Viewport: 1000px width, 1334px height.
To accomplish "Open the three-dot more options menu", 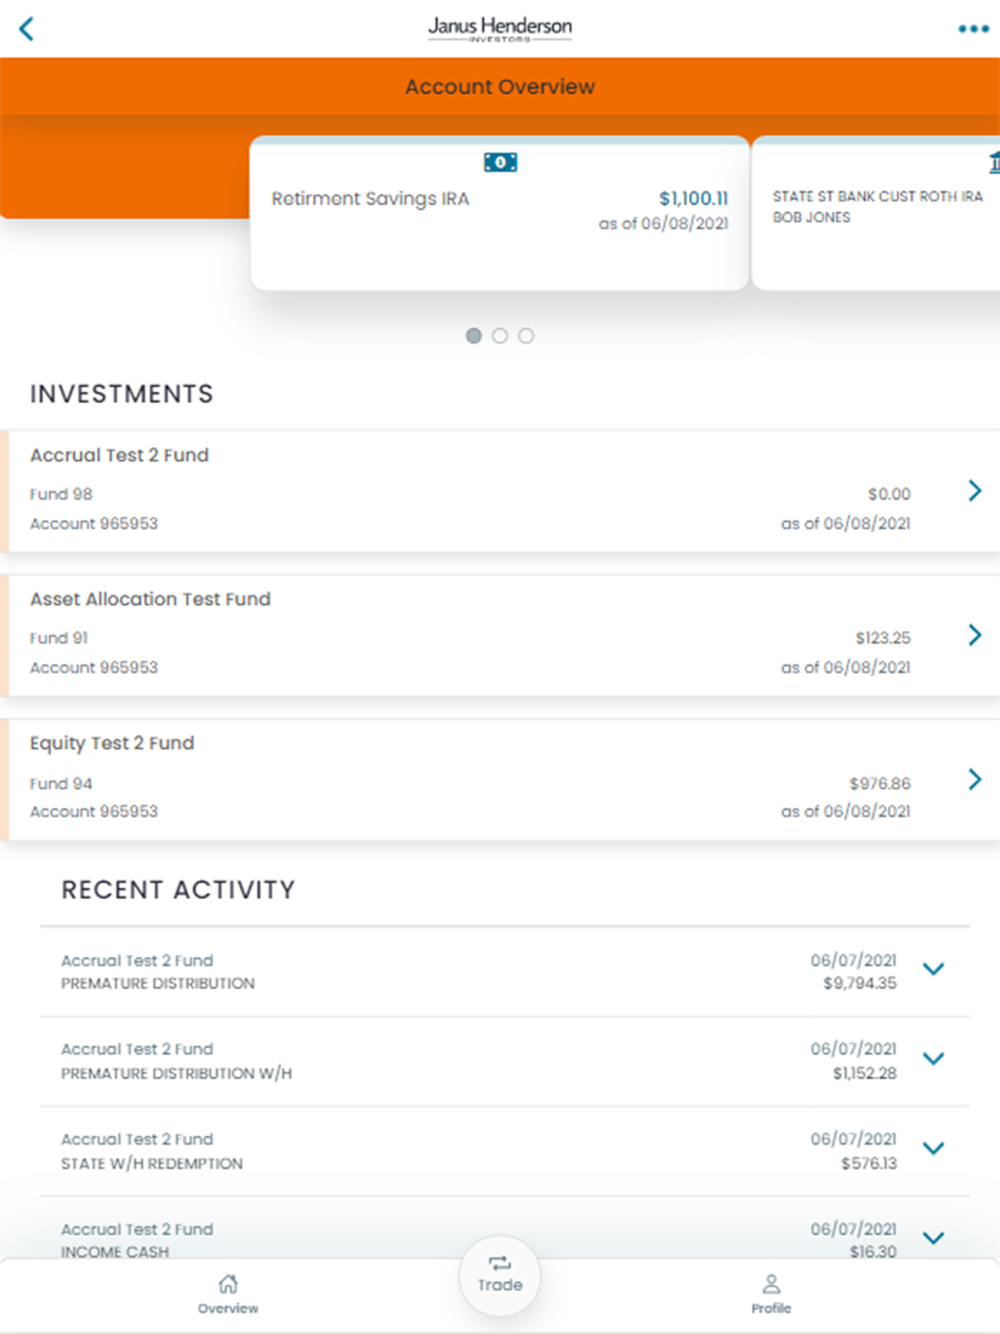I will coord(973,29).
